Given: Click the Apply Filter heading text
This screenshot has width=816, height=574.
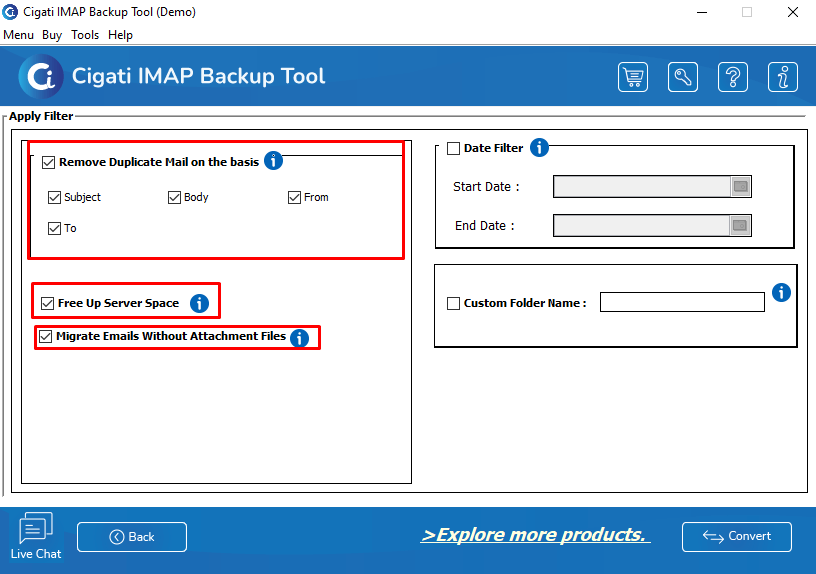Looking at the screenshot, I should 41,116.
